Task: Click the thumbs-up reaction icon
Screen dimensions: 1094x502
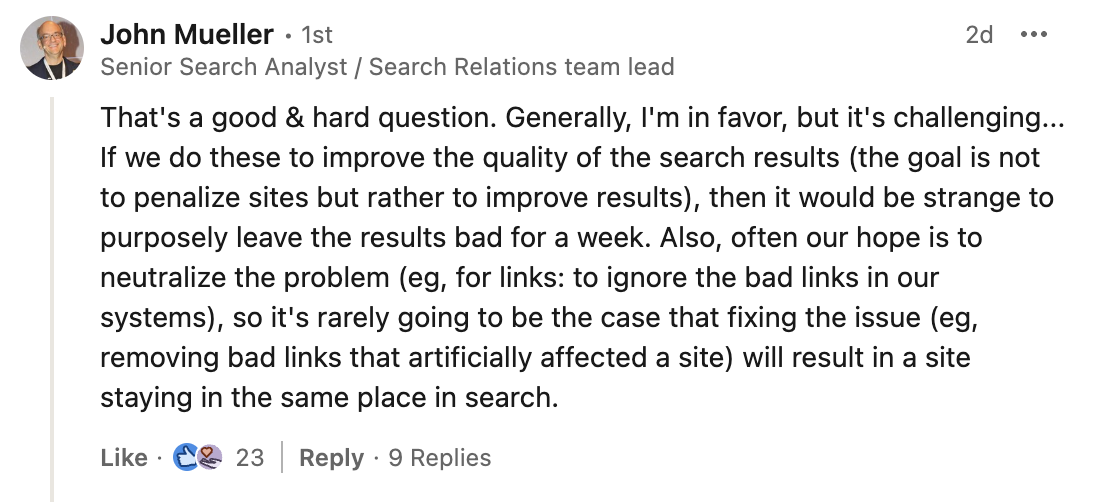Action: (x=187, y=457)
